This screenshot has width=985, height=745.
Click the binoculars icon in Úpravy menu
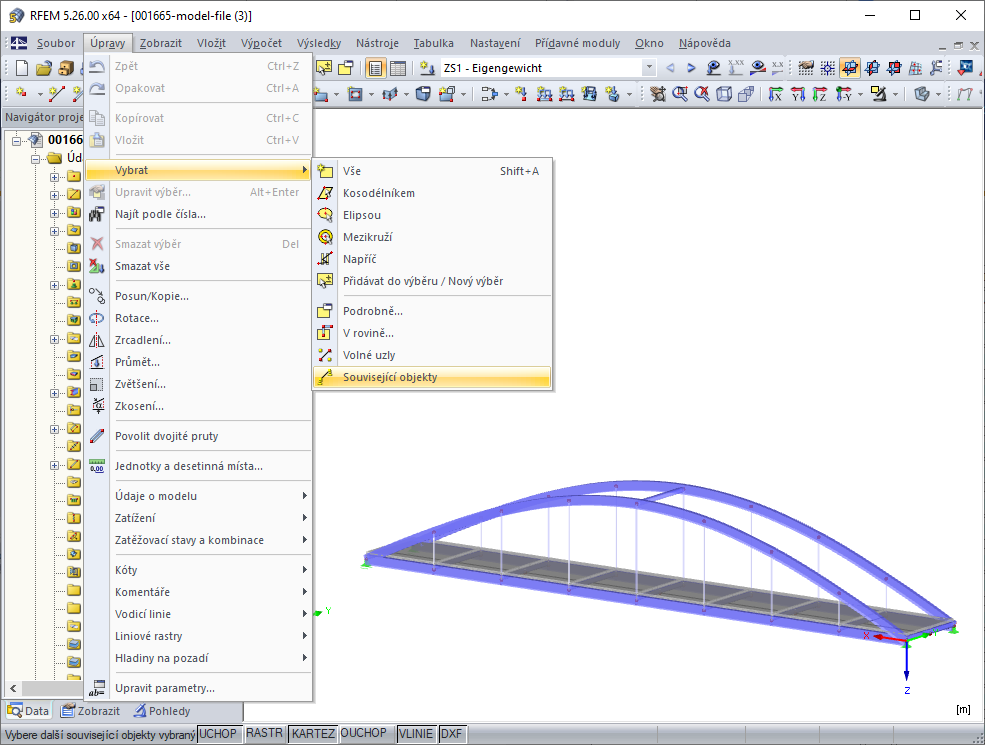[x=97, y=214]
